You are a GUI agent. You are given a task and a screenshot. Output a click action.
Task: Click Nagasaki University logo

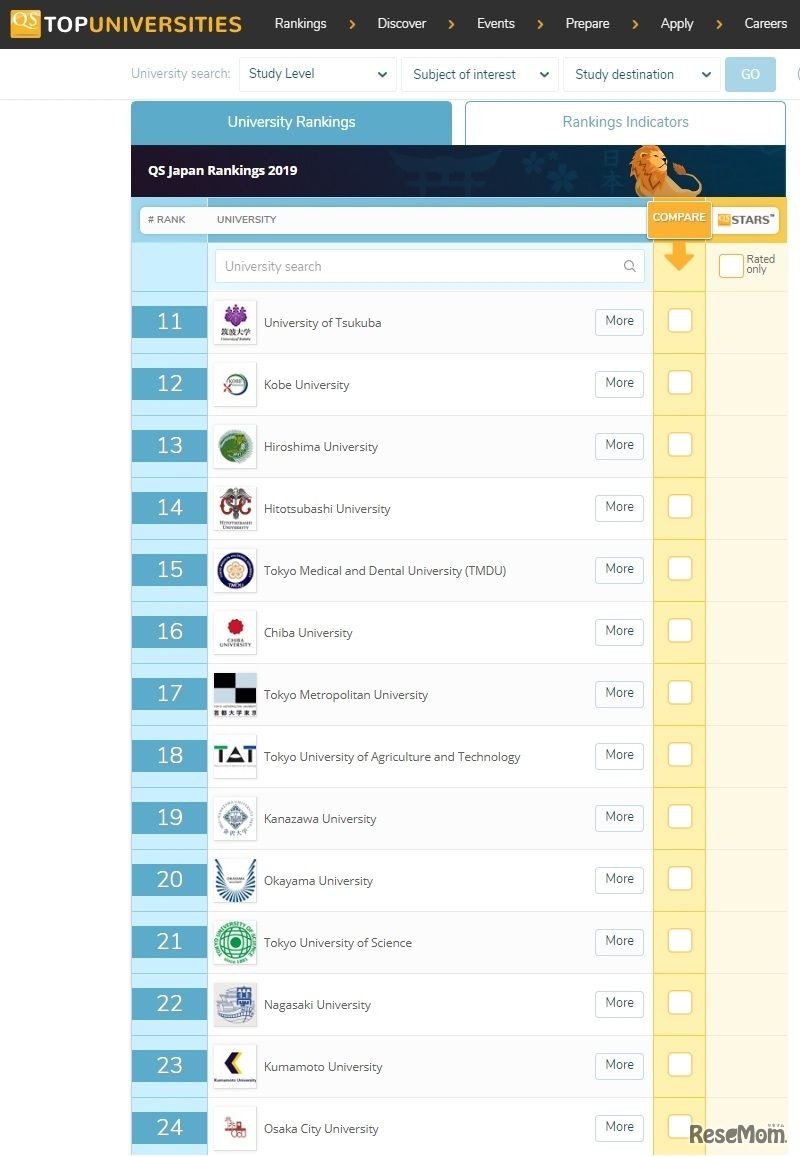click(x=235, y=1004)
